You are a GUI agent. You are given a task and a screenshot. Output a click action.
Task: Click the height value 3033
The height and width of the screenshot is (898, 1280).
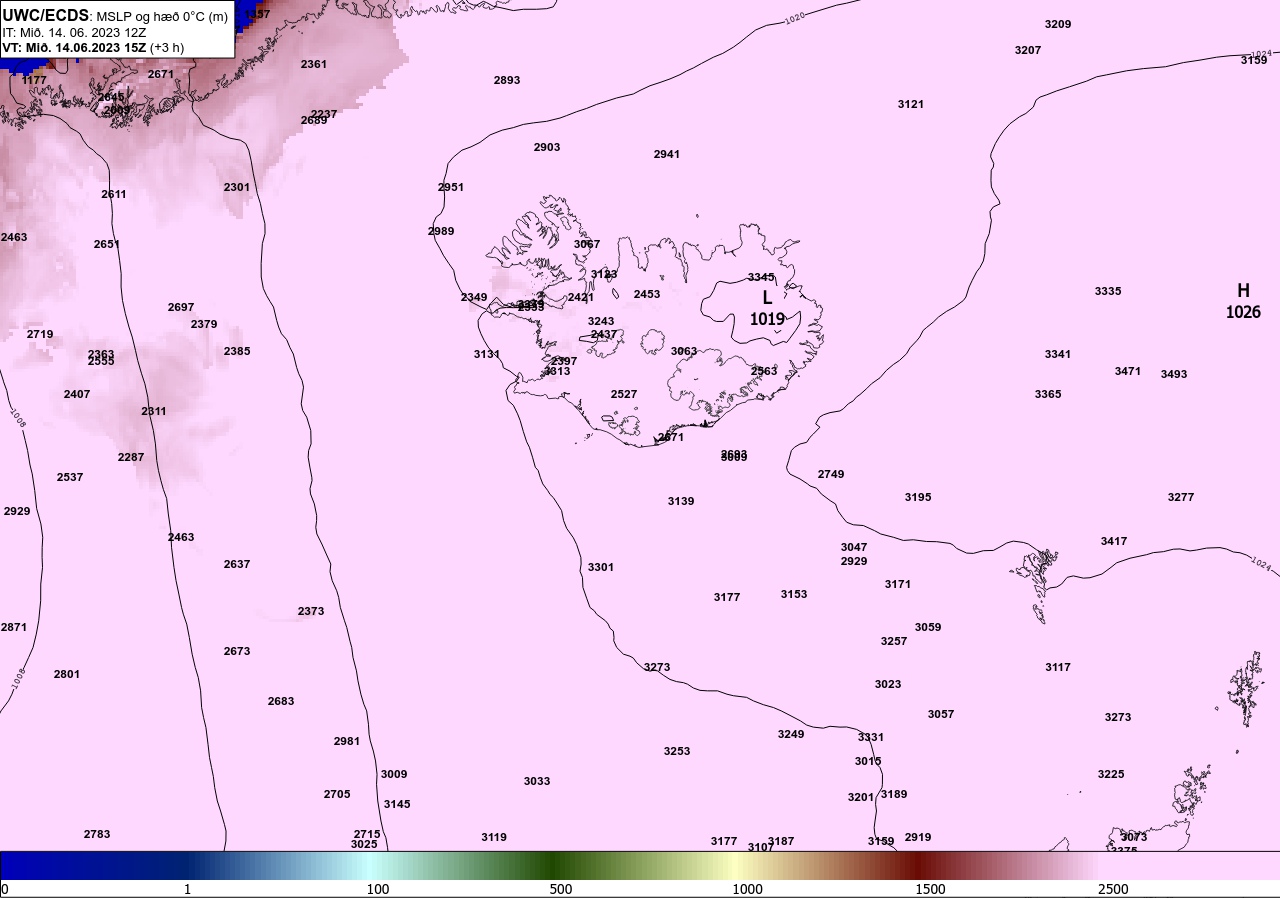(537, 781)
